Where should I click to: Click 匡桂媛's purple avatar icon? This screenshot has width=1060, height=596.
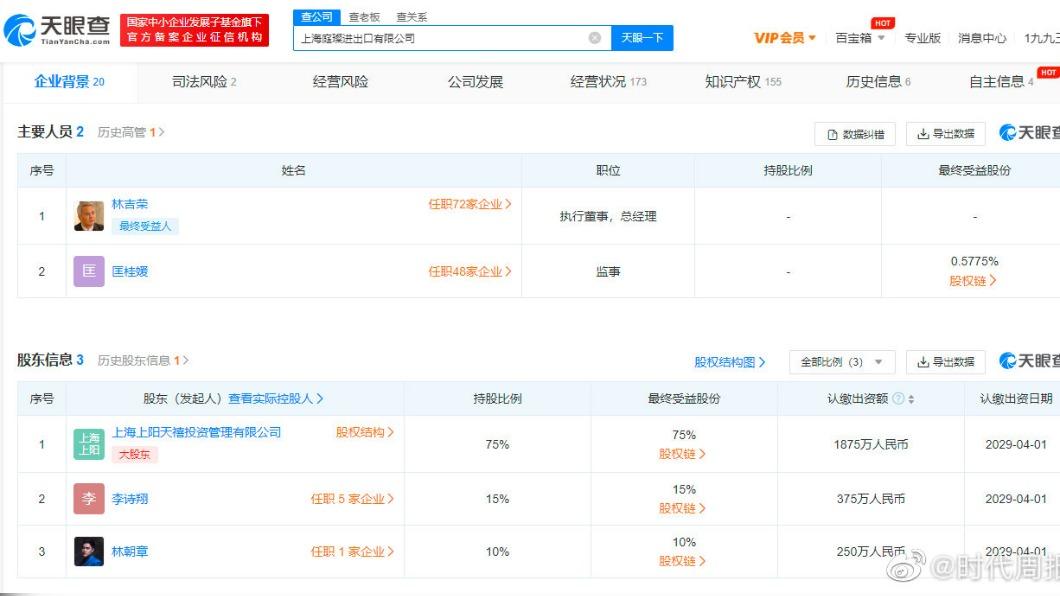pyautogui.click(x=89, y=272)
